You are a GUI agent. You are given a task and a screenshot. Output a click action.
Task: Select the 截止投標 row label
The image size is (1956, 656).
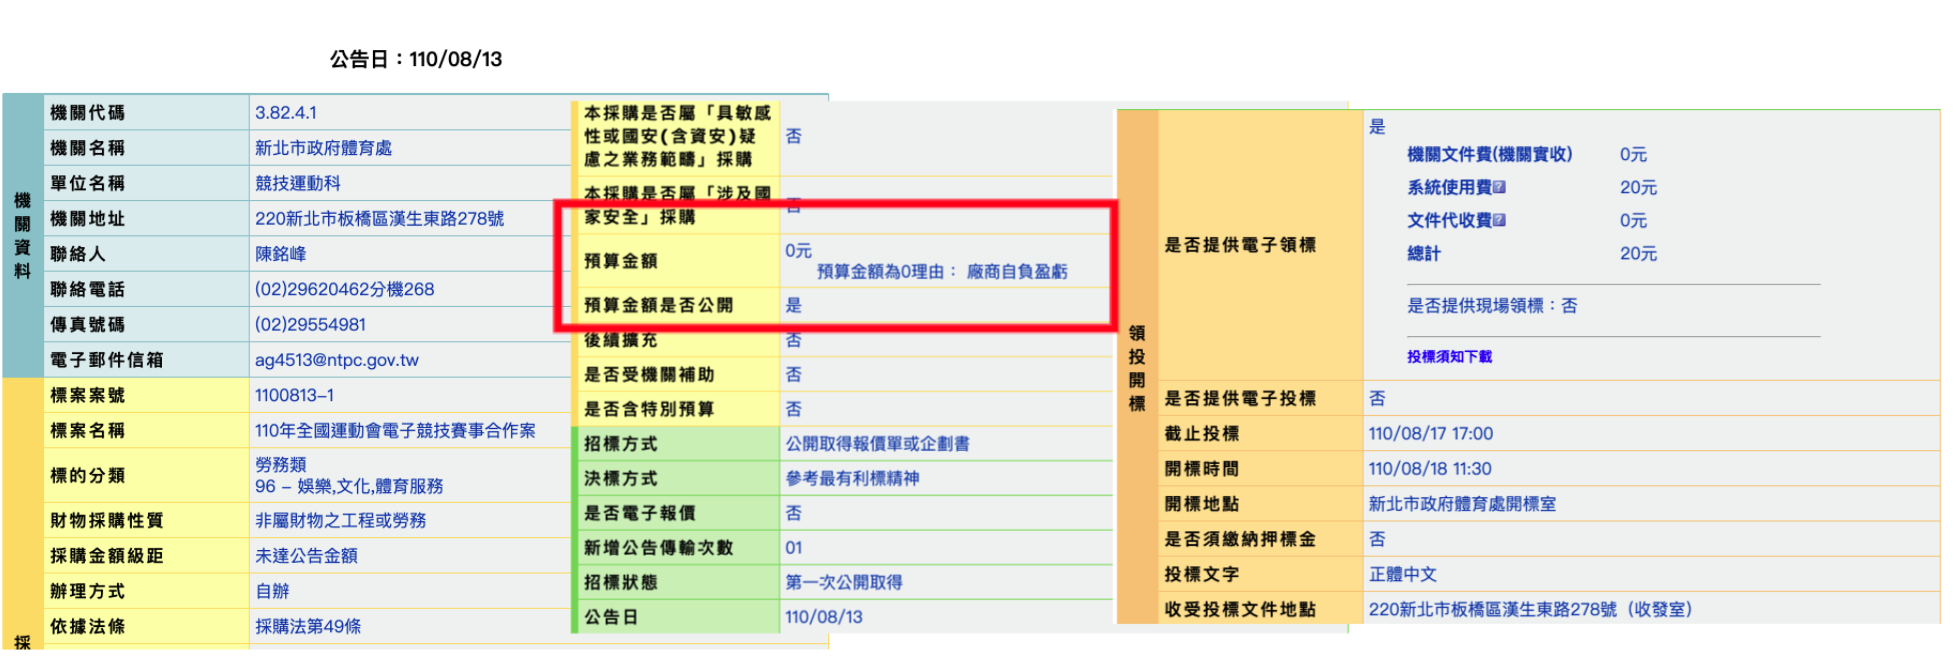pos(1201,433)
